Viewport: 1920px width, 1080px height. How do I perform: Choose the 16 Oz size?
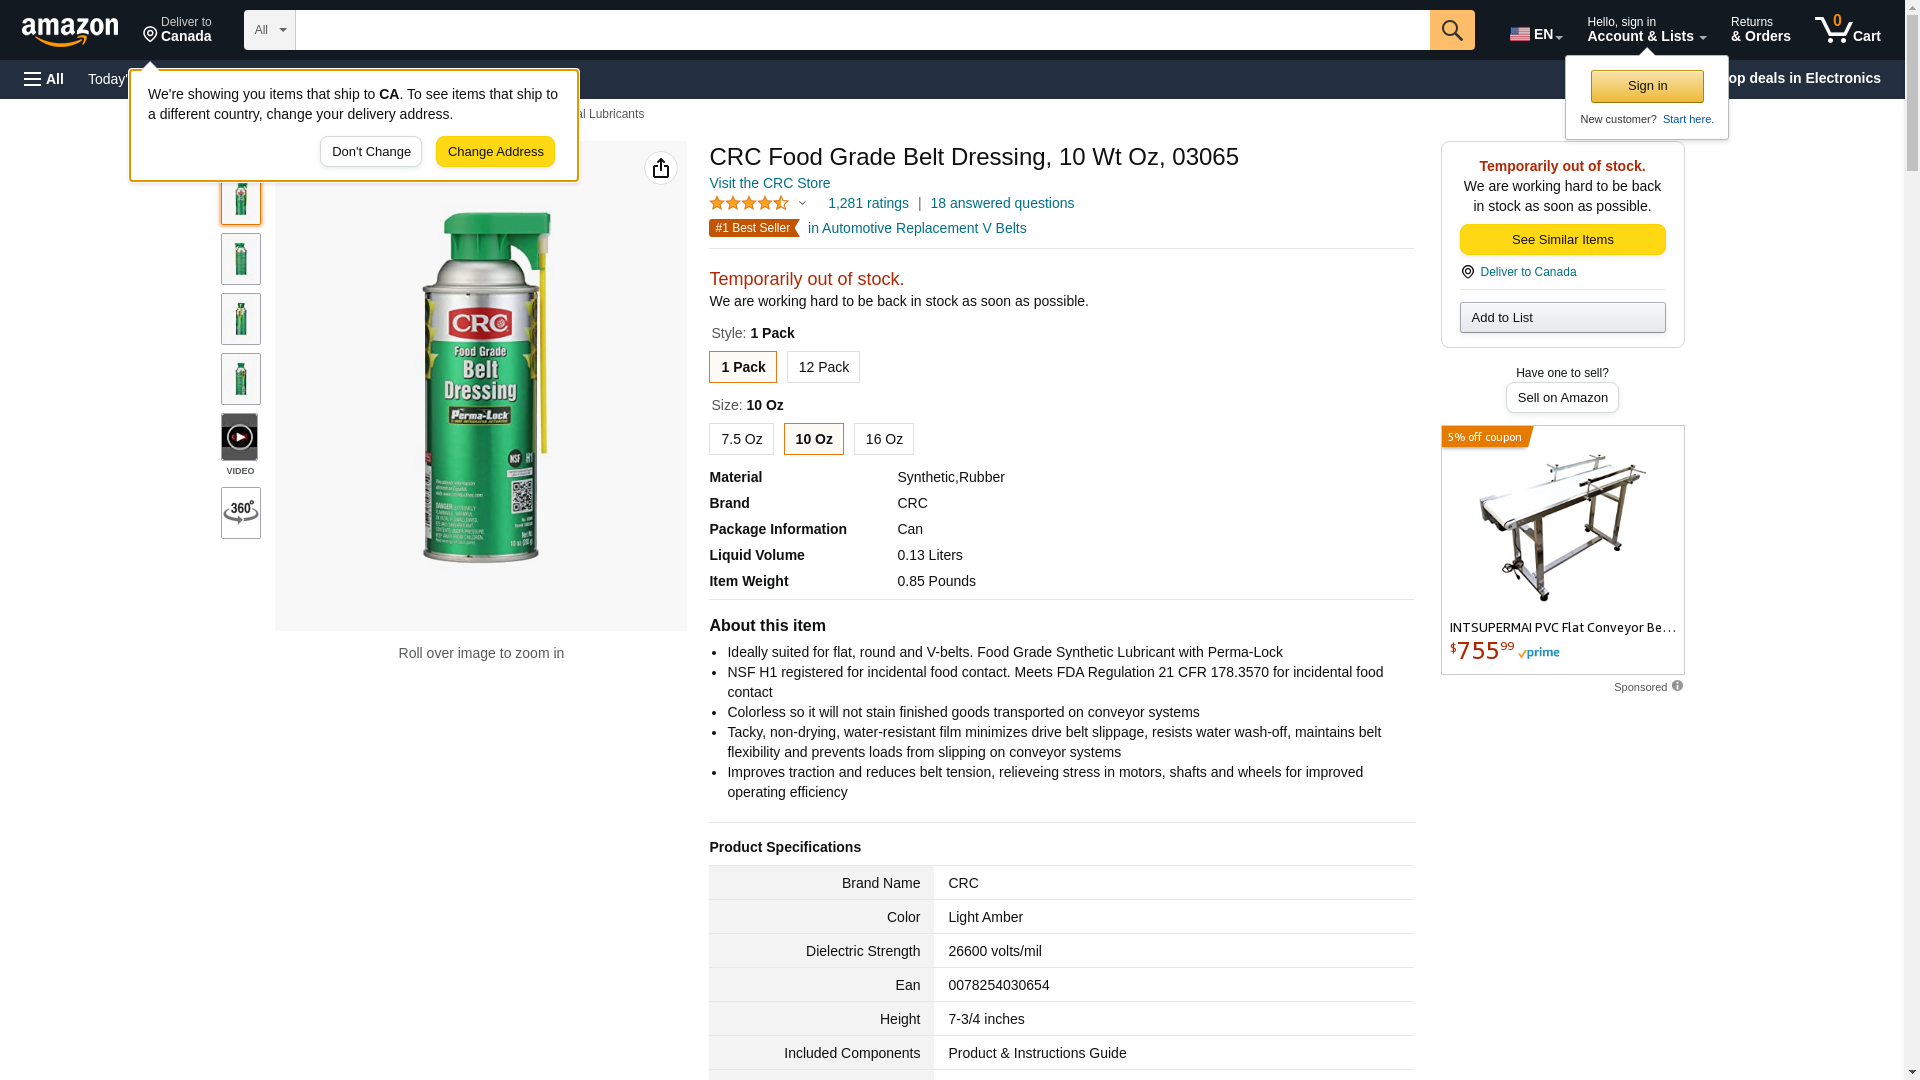tap(884, 439)
